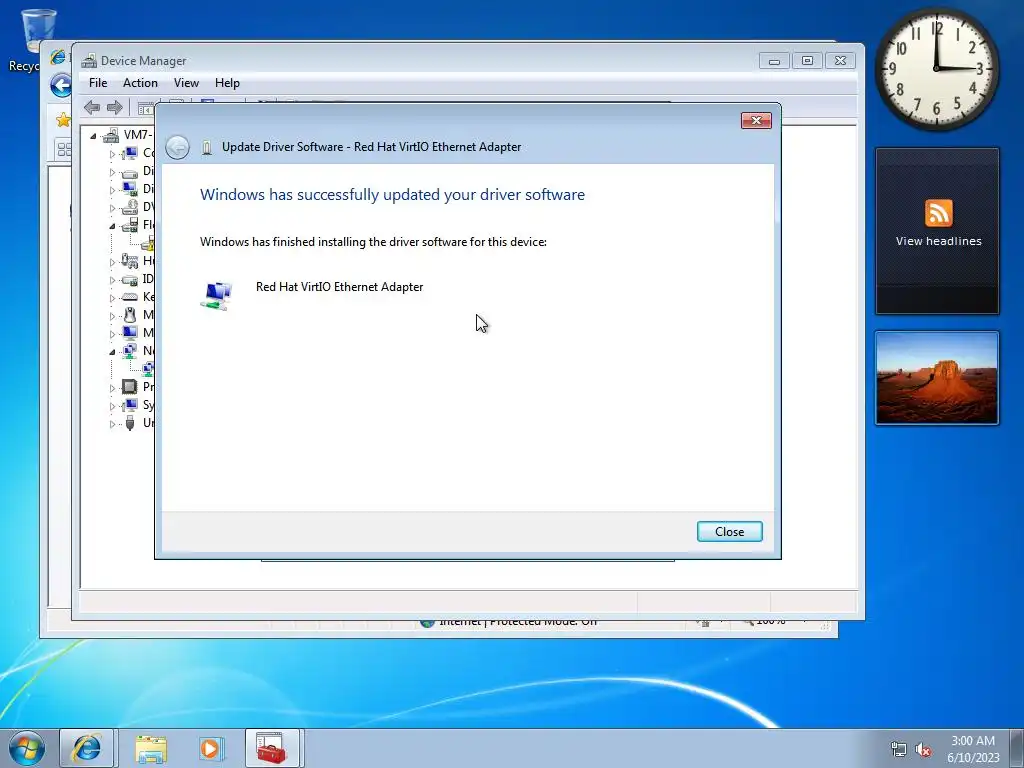Select the Floppy drive controllers icon
1024x768 pixels.
129,225
